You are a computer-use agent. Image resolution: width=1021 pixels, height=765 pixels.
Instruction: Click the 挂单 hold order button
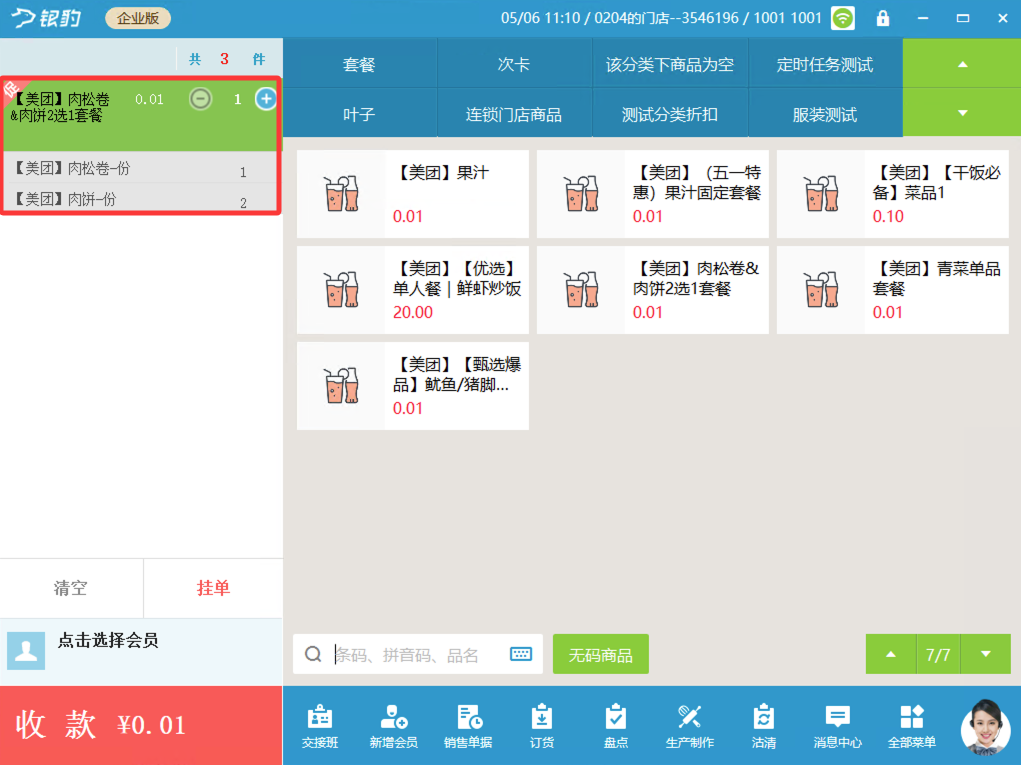click(x=214, y=588)
